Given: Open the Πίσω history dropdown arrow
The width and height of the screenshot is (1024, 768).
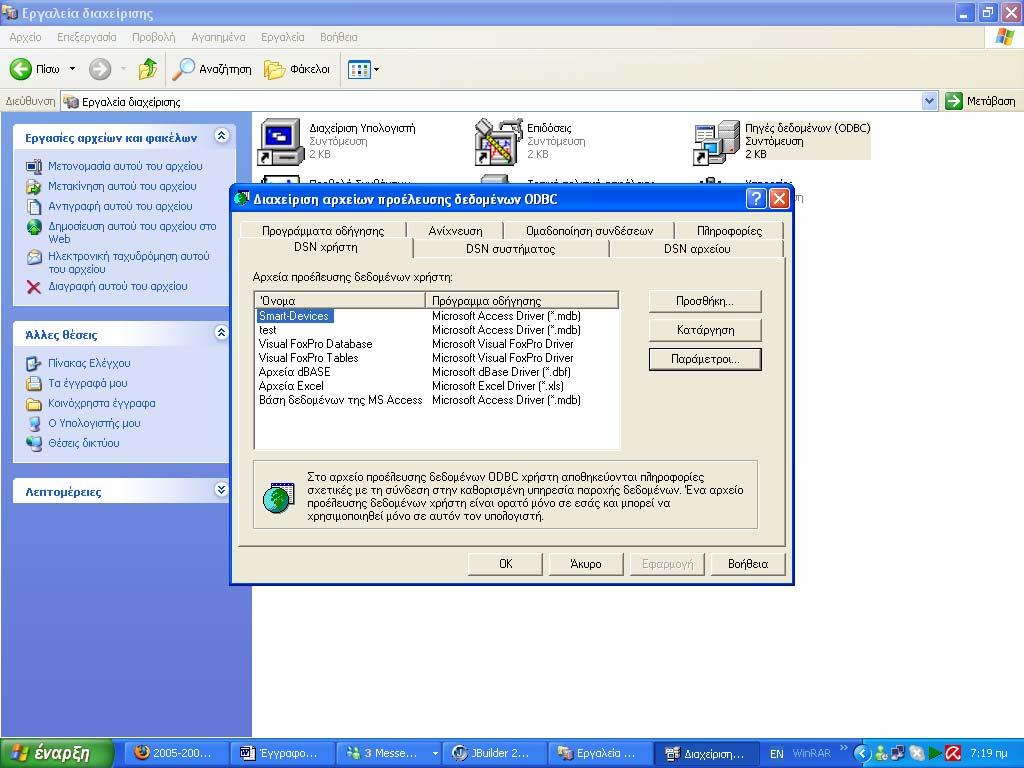Looking at the screenshot, I should pyautogui.click(x=72, y=69).
